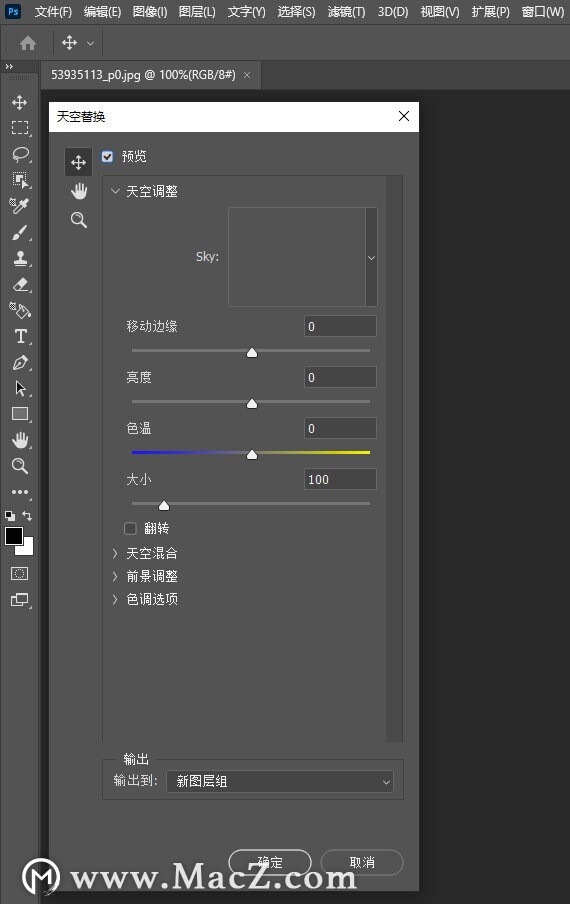Click the 色温 temperature slider handle
Viewport: 570px width, 904px height.
tap(252, 454)
